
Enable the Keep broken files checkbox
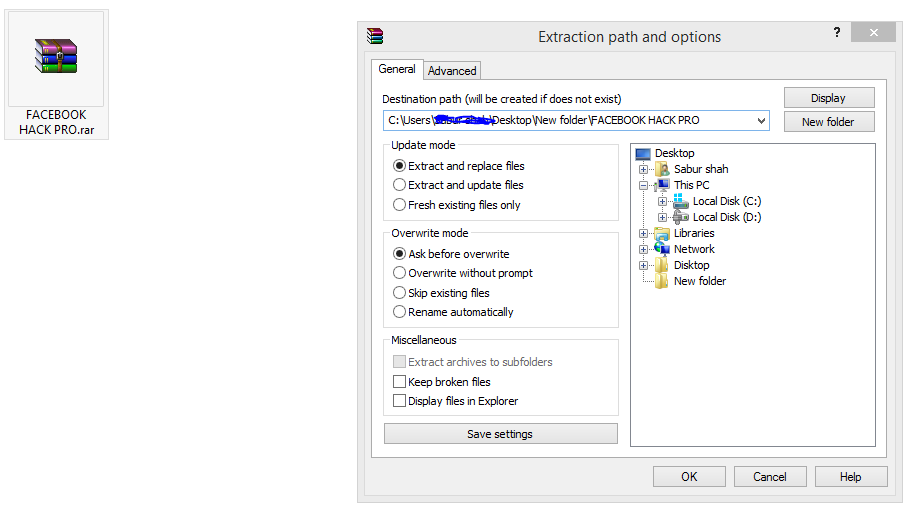tap(400, 382)
